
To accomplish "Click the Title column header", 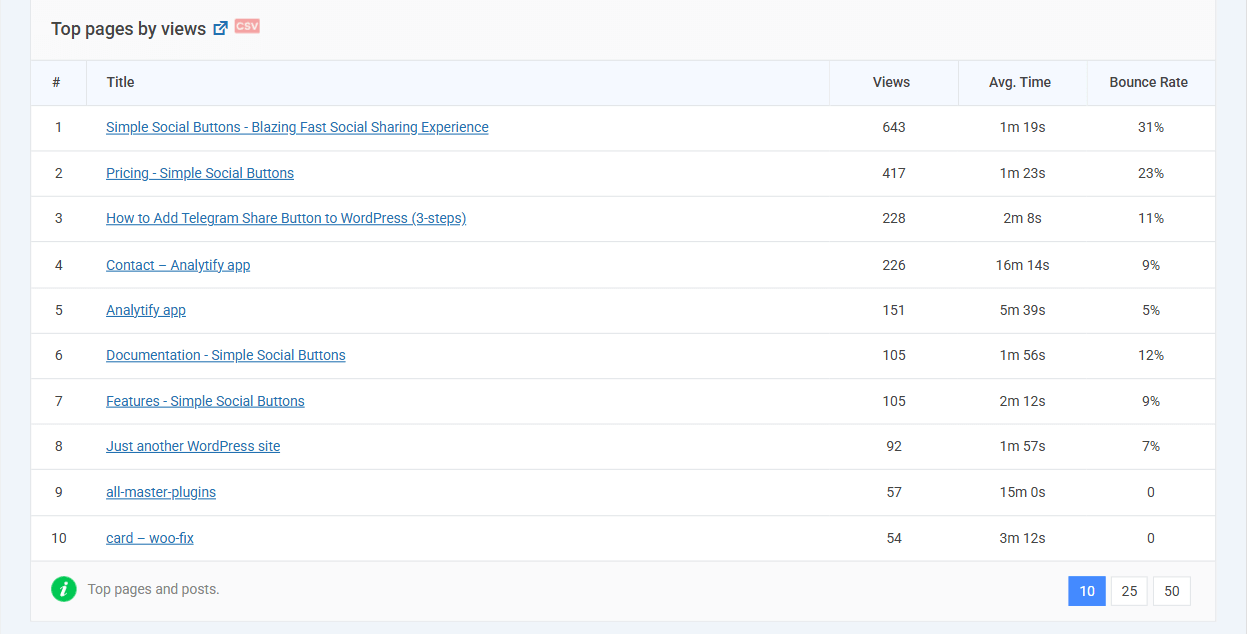I will (458, 83).
